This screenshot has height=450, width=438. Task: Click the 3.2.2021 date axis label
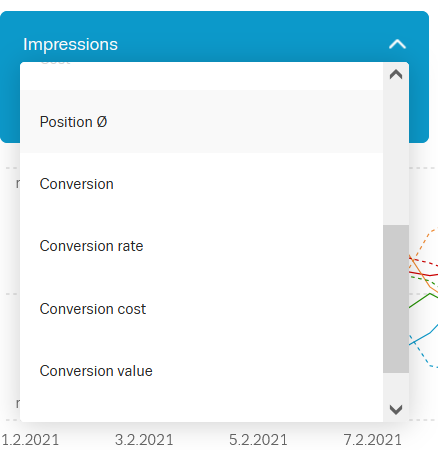coord(144,440)
